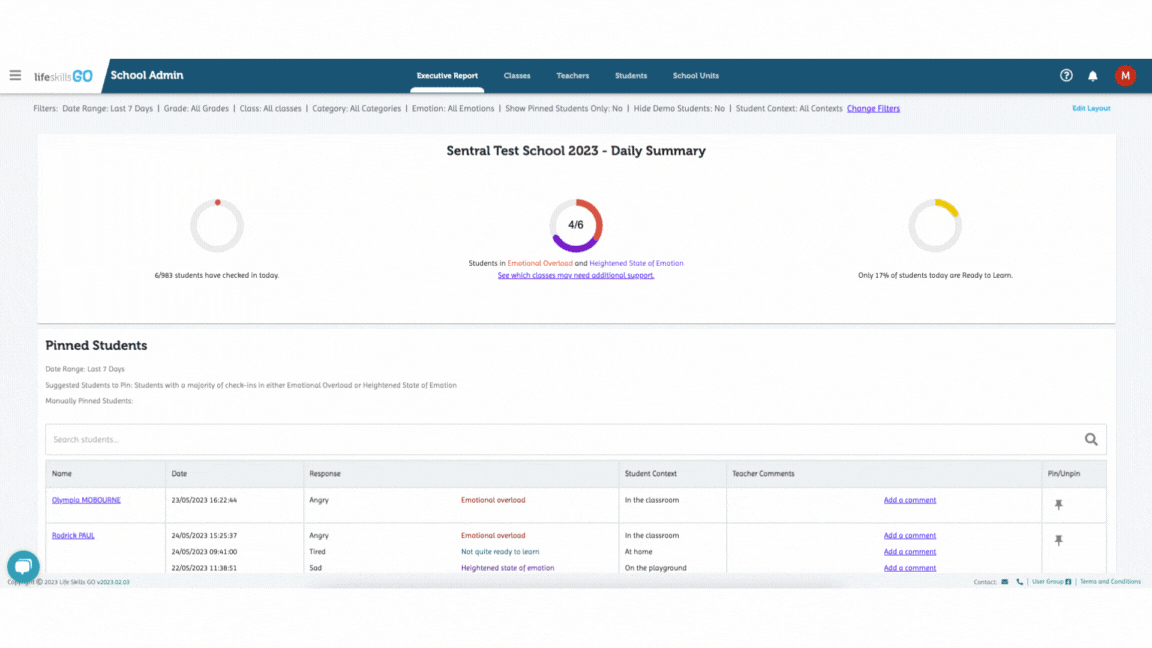Click the search magnifier icon
Image resolution: width=1152 pixels, height=648 pixels.
coord(1091,439)
